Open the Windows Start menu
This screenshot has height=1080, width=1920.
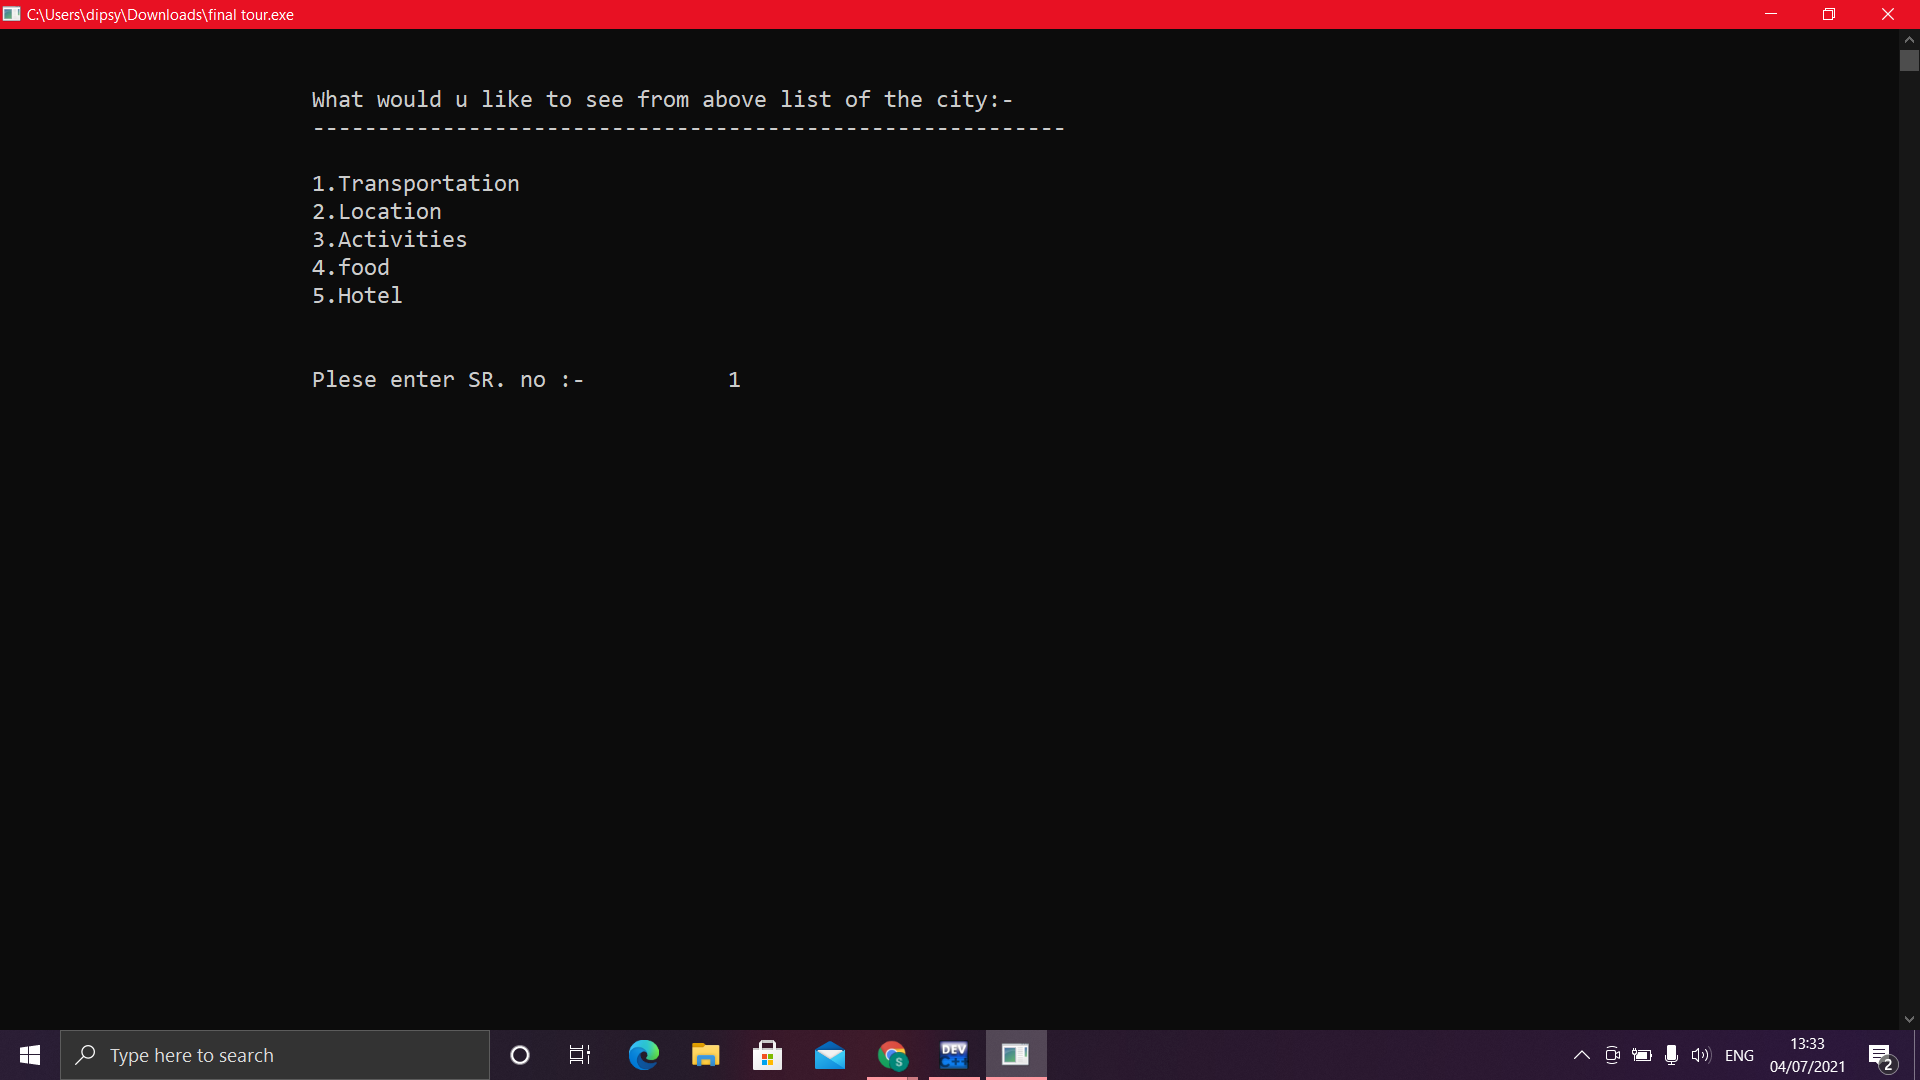click(x=30, y=1055)
